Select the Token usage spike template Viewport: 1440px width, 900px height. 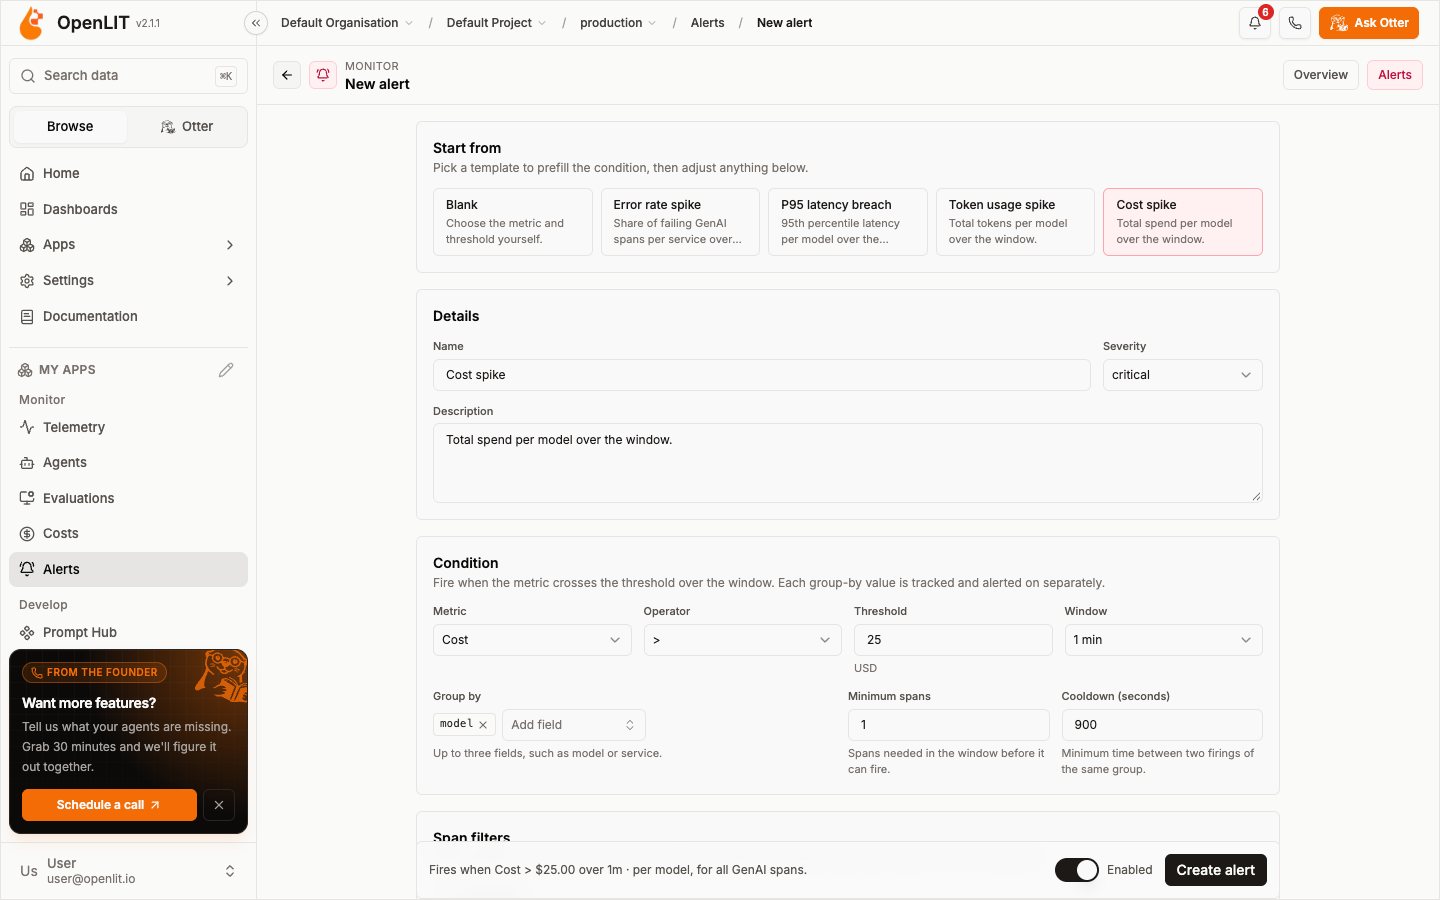(x=1015, y=222)
